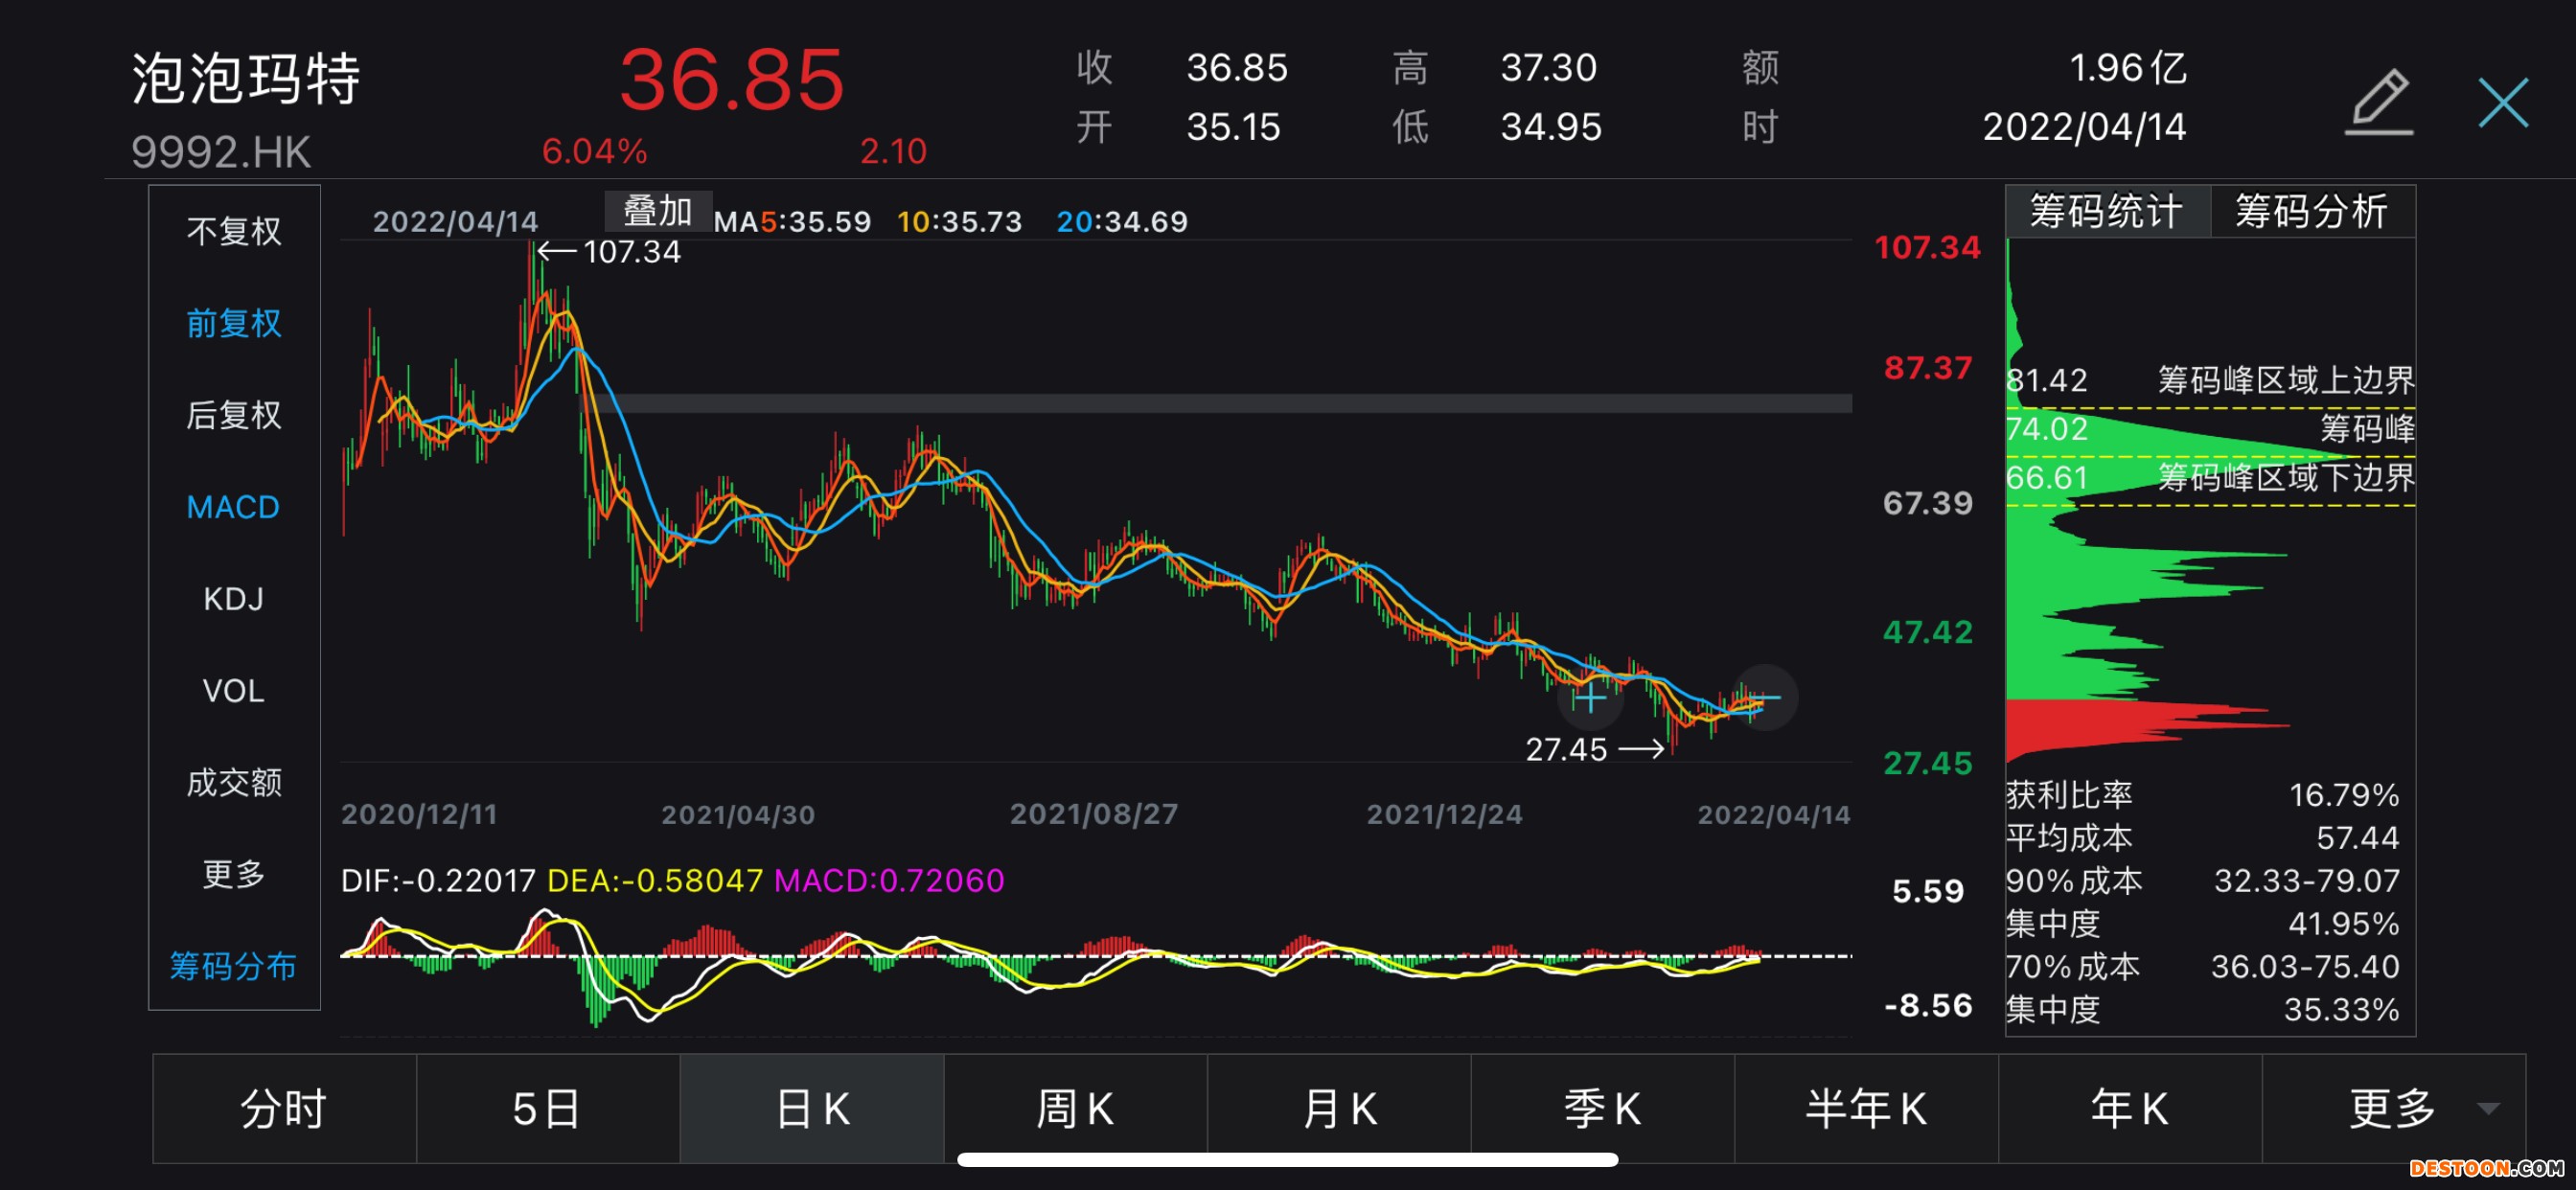Toggle 筹码分布 chip distribution panel

point(234,966)
